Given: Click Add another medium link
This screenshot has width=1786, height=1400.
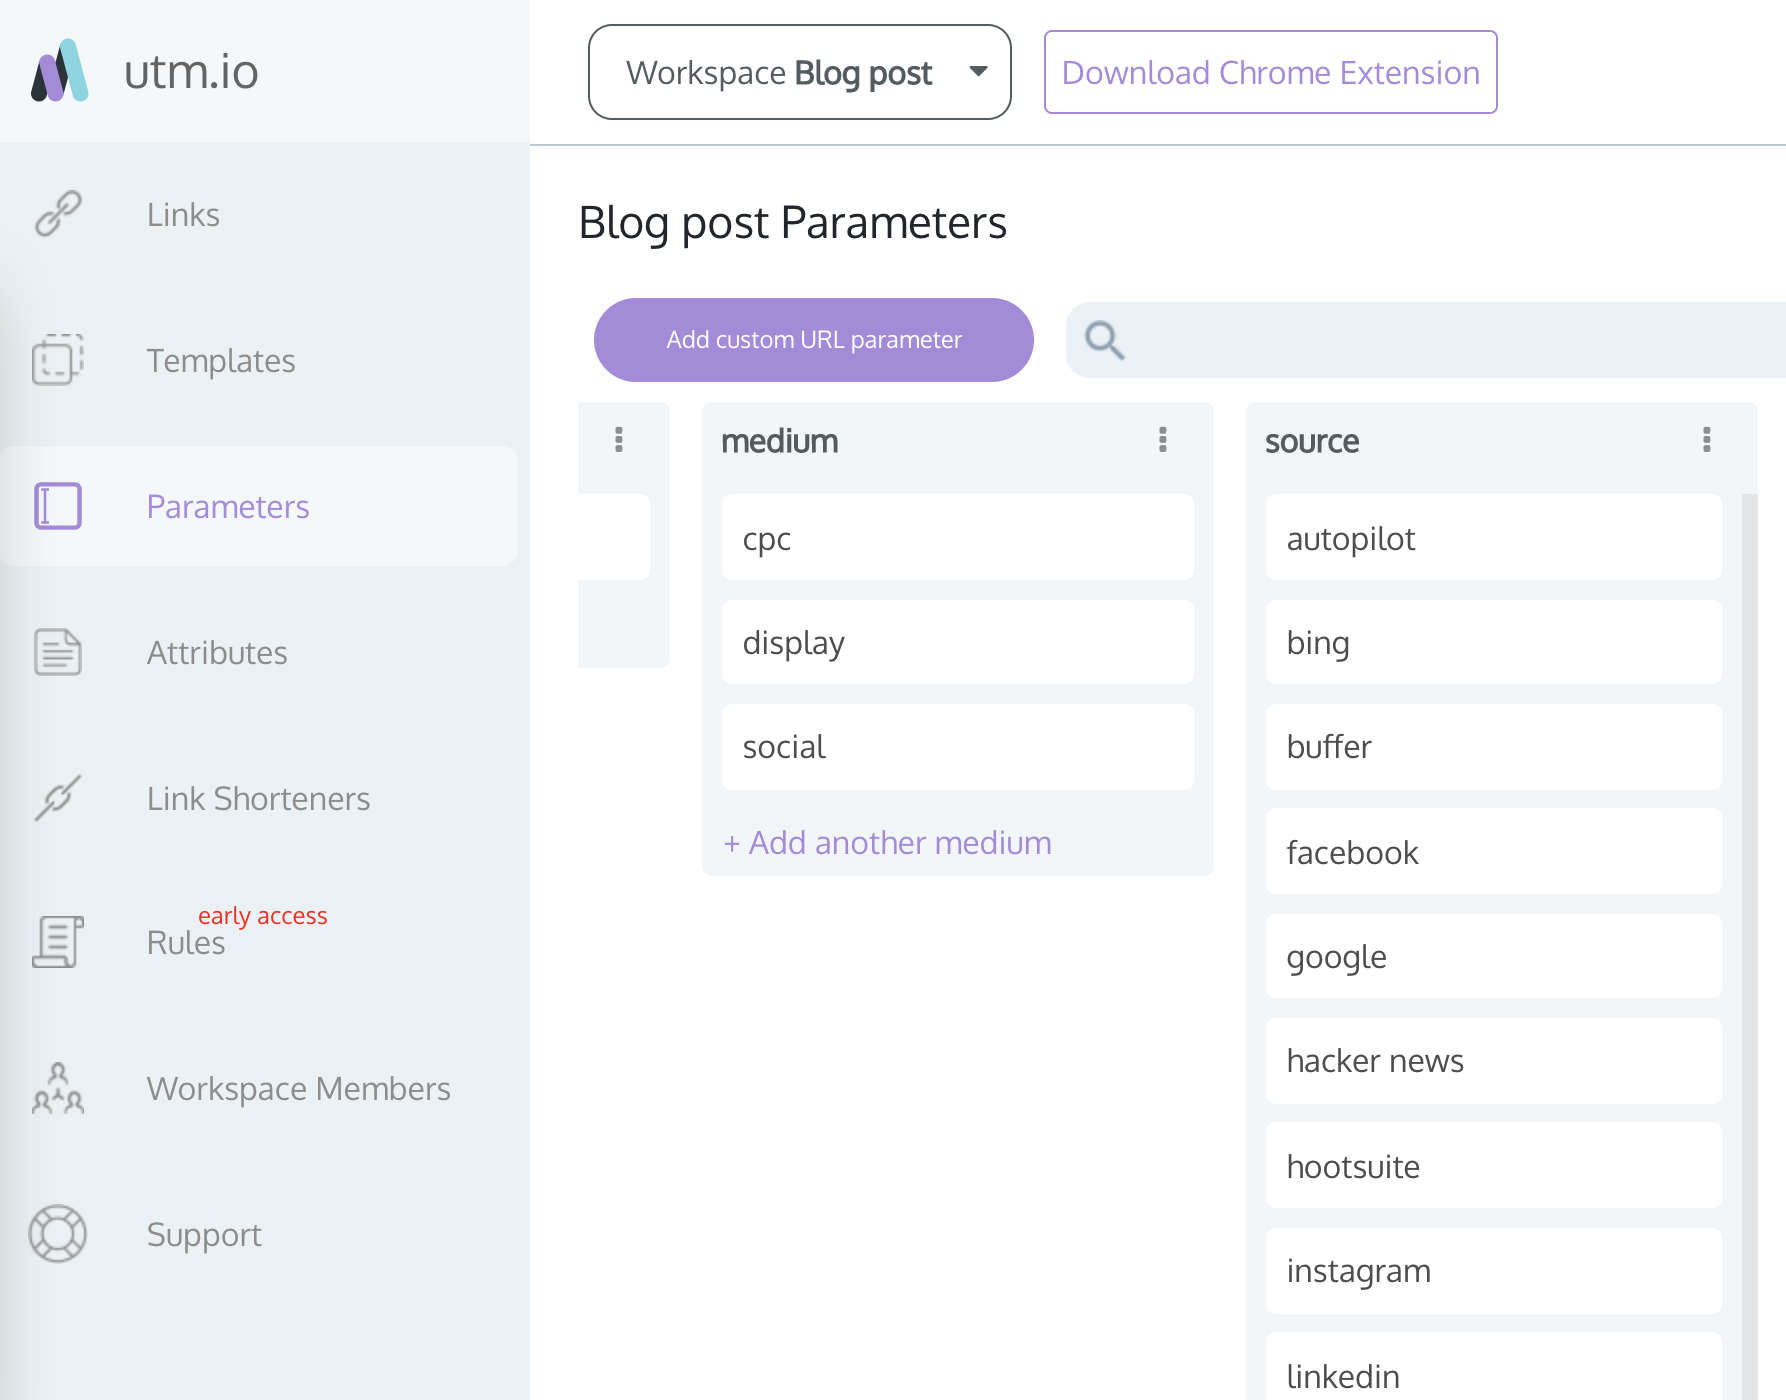Looking at the screenshot, I should 888,842.
